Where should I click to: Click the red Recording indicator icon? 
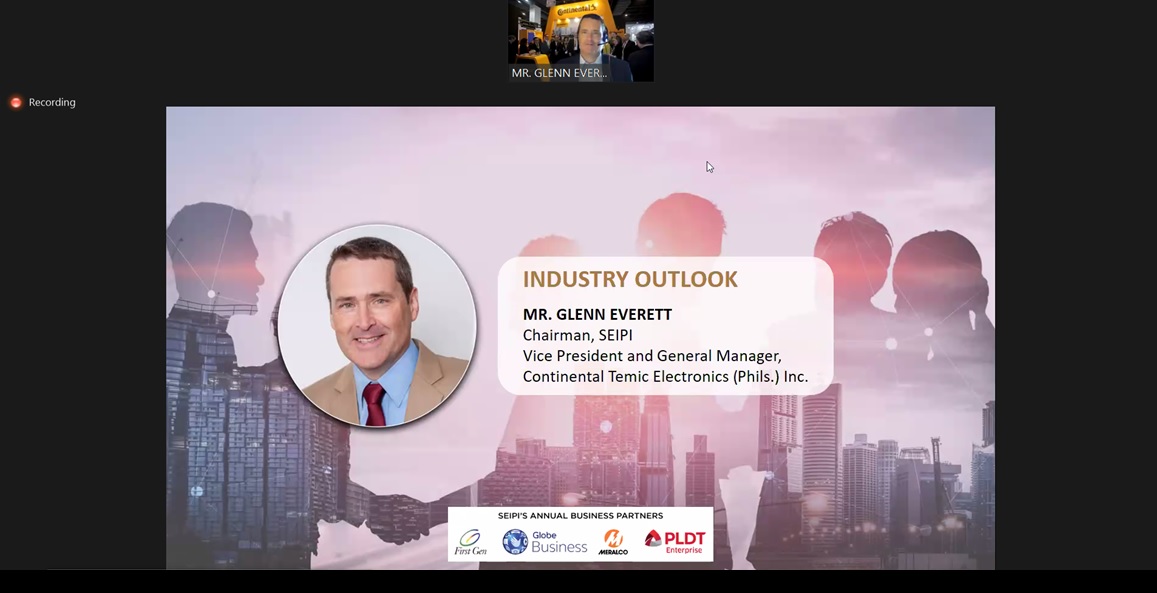coord(16,102)
